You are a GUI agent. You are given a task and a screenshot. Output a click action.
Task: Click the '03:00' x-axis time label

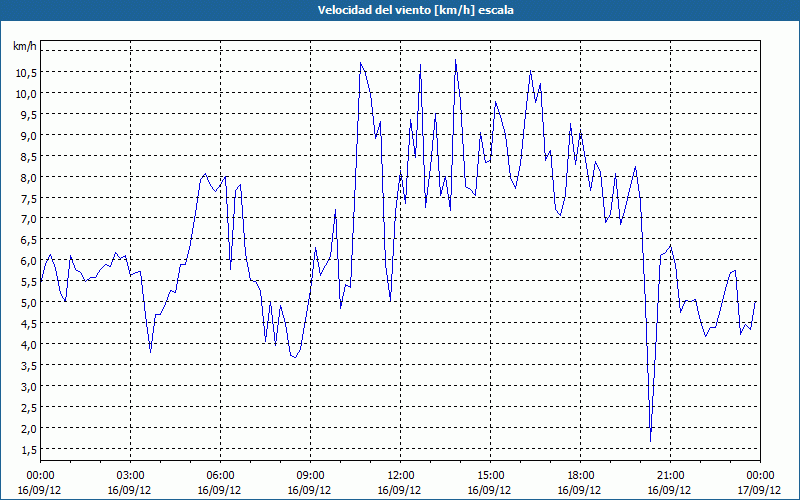pyautogui.click(x=130, y=476)
